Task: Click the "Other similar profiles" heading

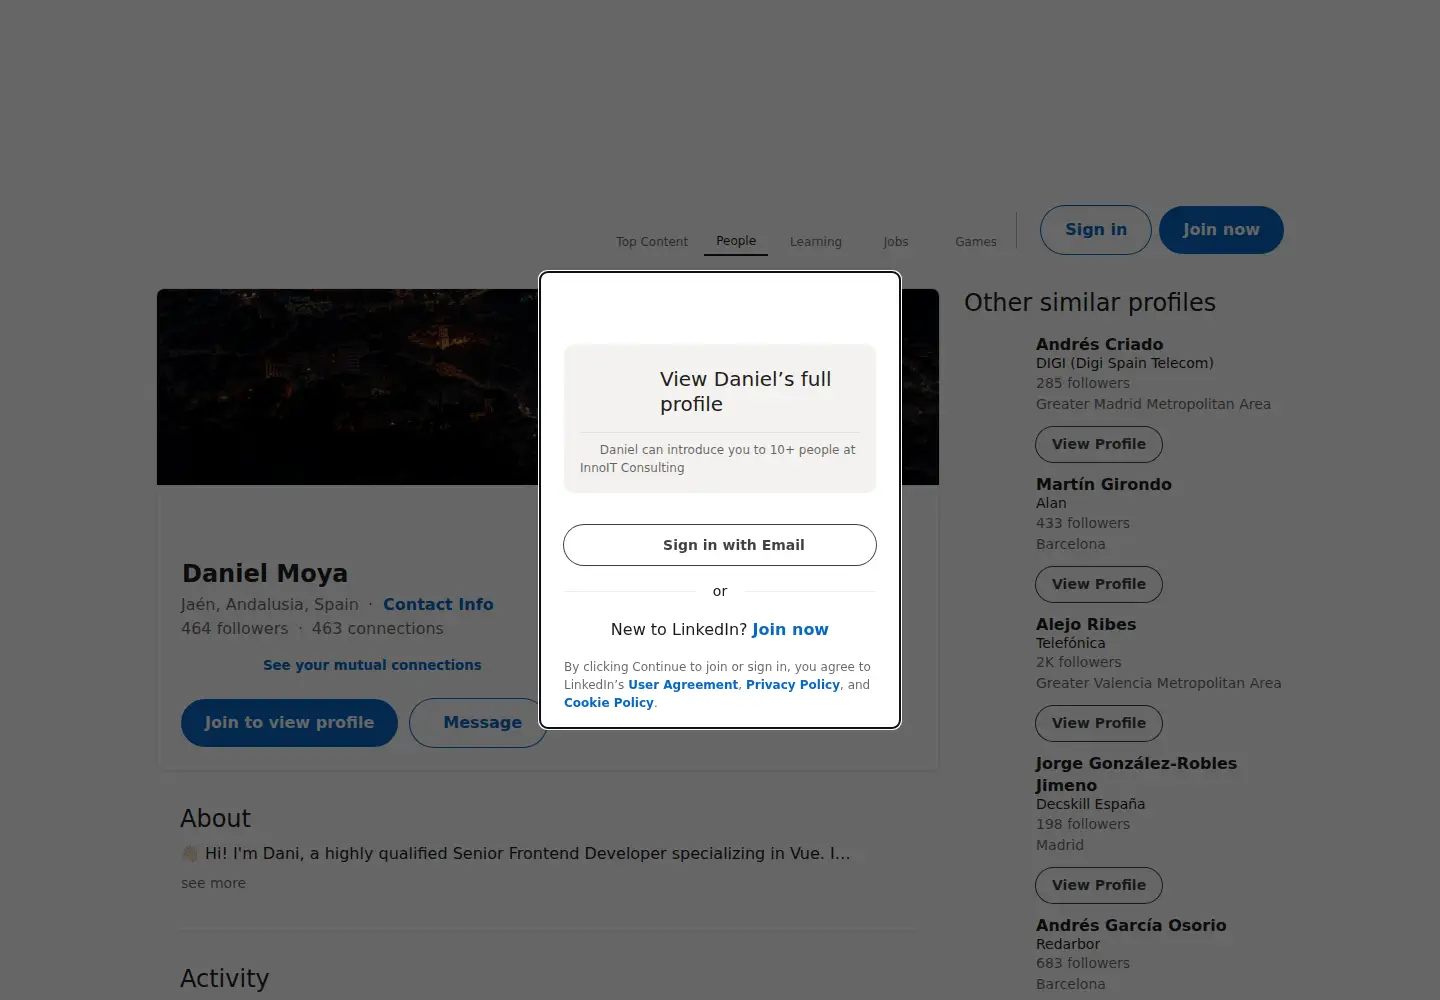Action: tap(1090, 303)
